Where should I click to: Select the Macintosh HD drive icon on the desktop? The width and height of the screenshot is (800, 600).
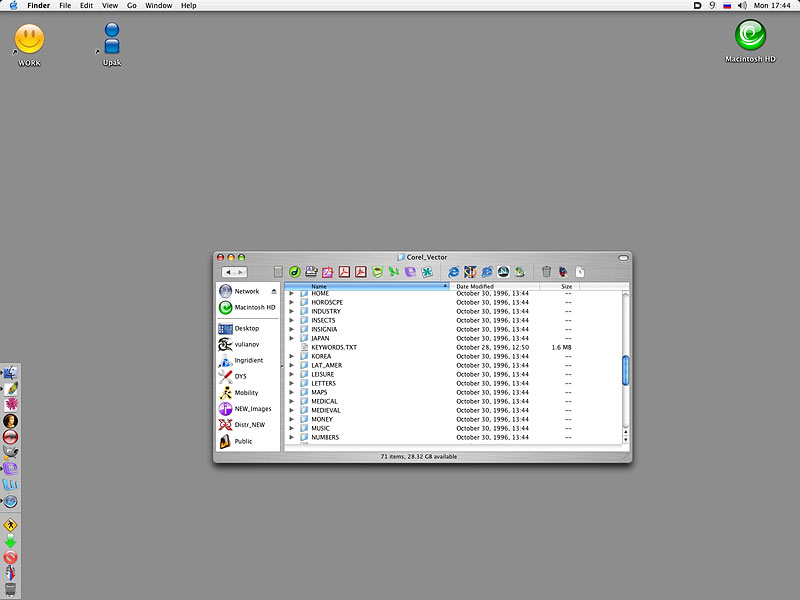750,35
